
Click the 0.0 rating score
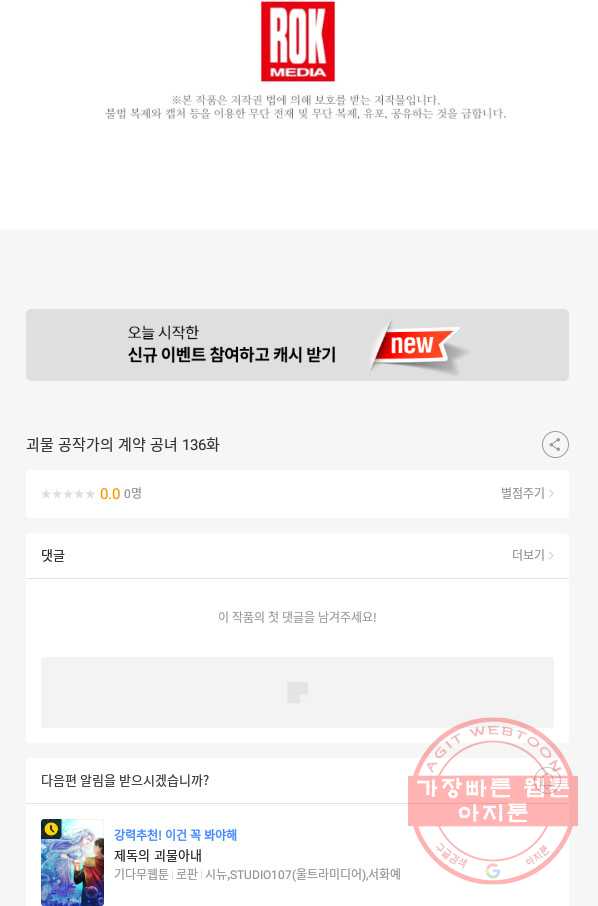tap(110, 494)
